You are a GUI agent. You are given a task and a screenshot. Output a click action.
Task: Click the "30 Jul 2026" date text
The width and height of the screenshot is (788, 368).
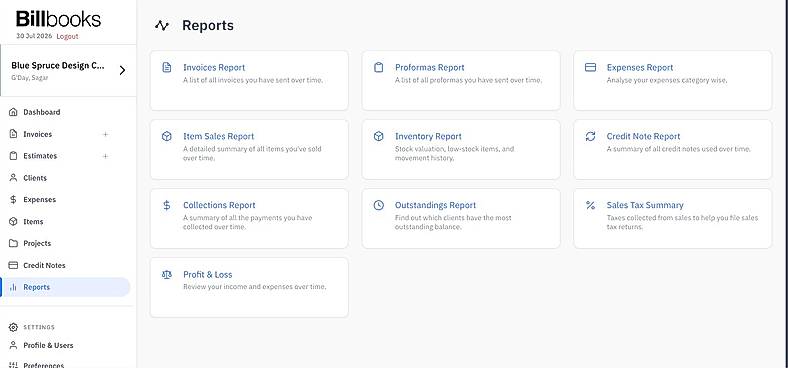point(34,36)
